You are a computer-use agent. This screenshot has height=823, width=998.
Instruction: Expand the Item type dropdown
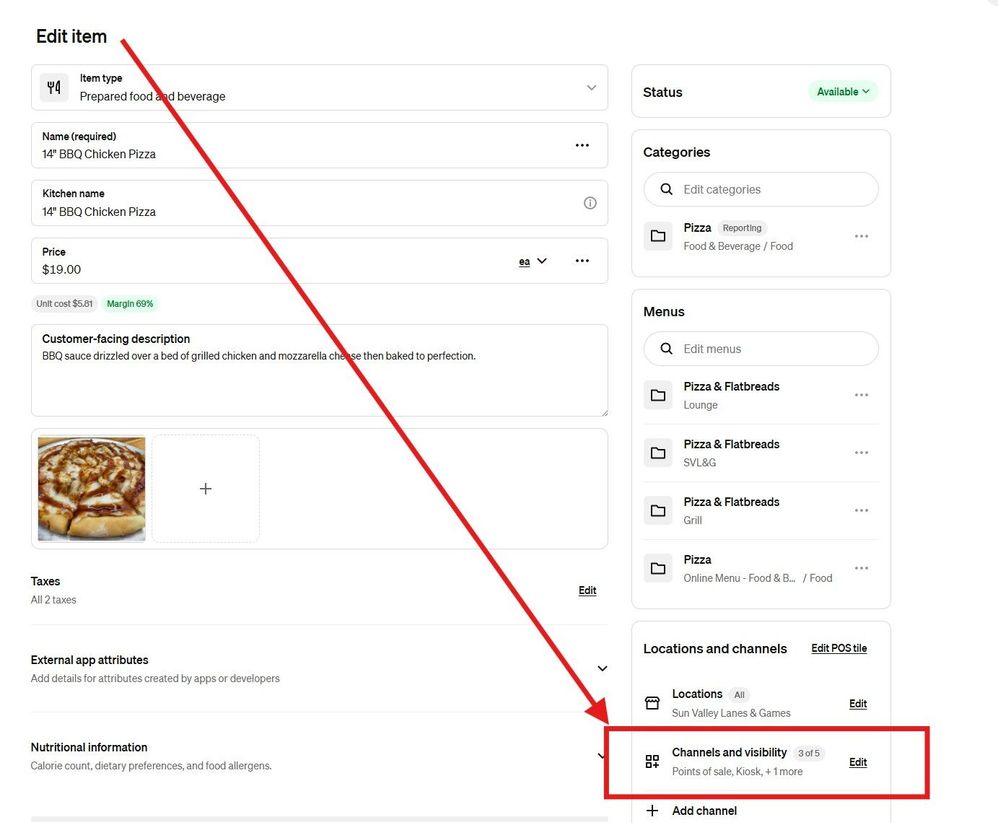pos(591,88)
